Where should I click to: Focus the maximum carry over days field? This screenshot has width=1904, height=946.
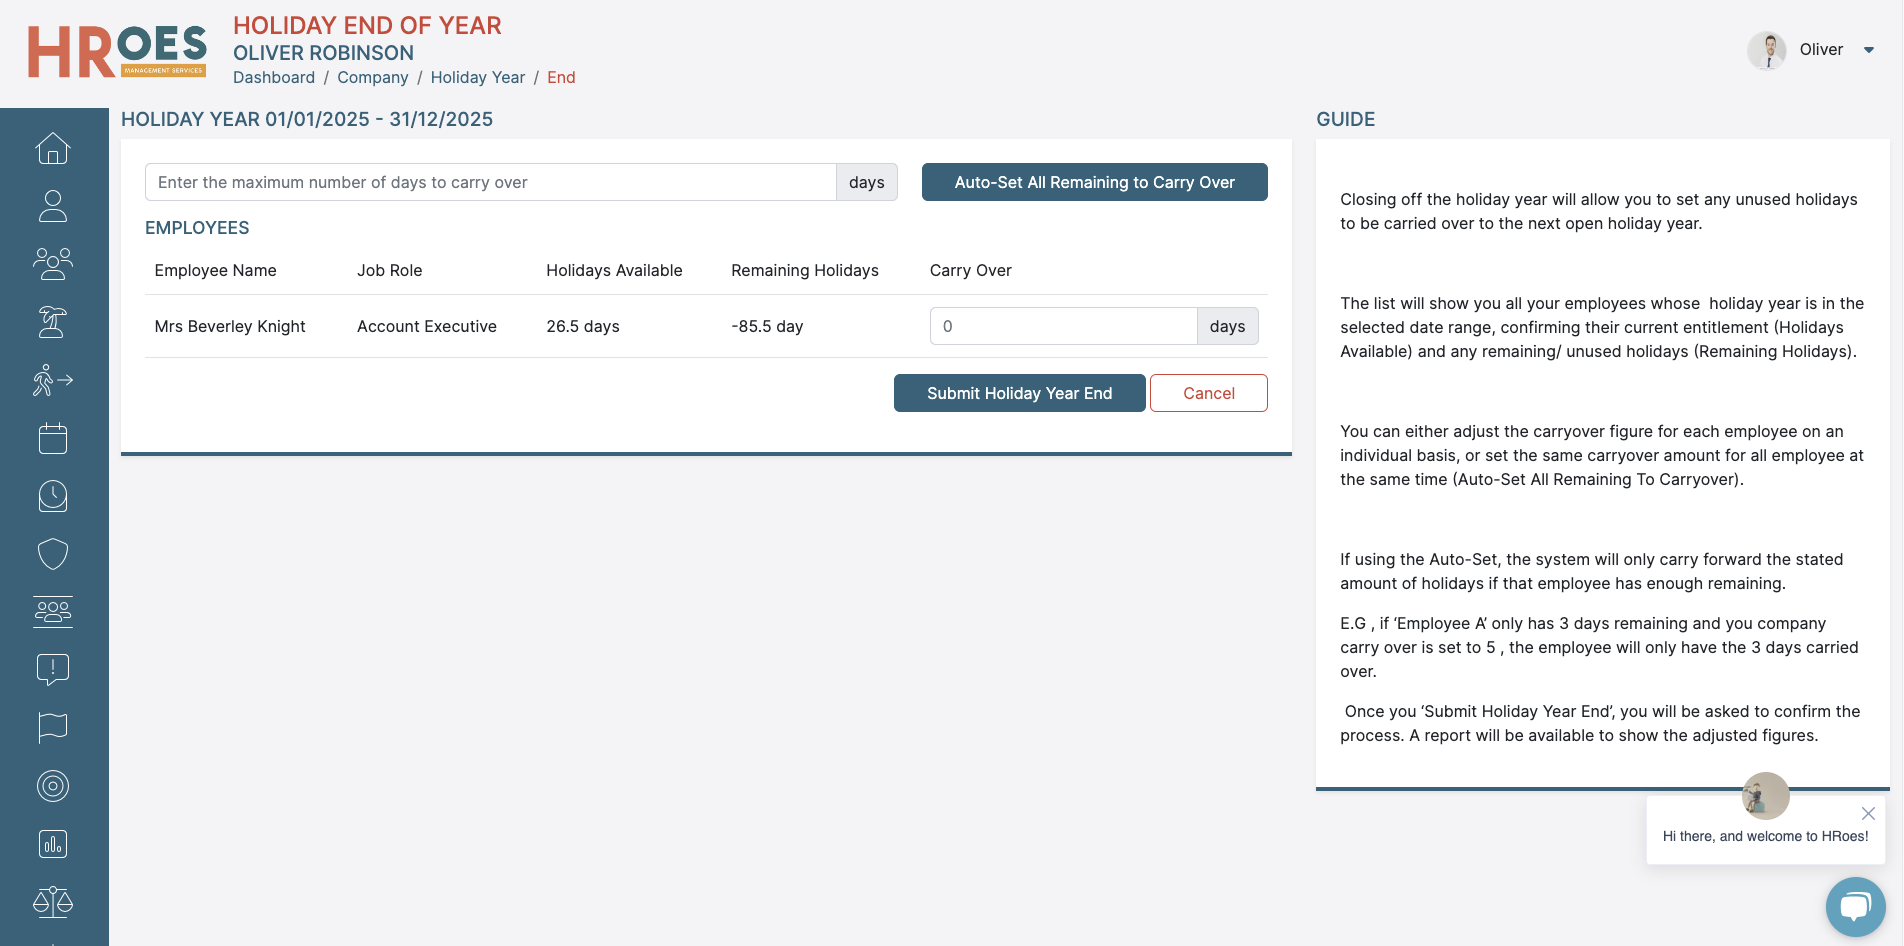(x=490, y=182)
